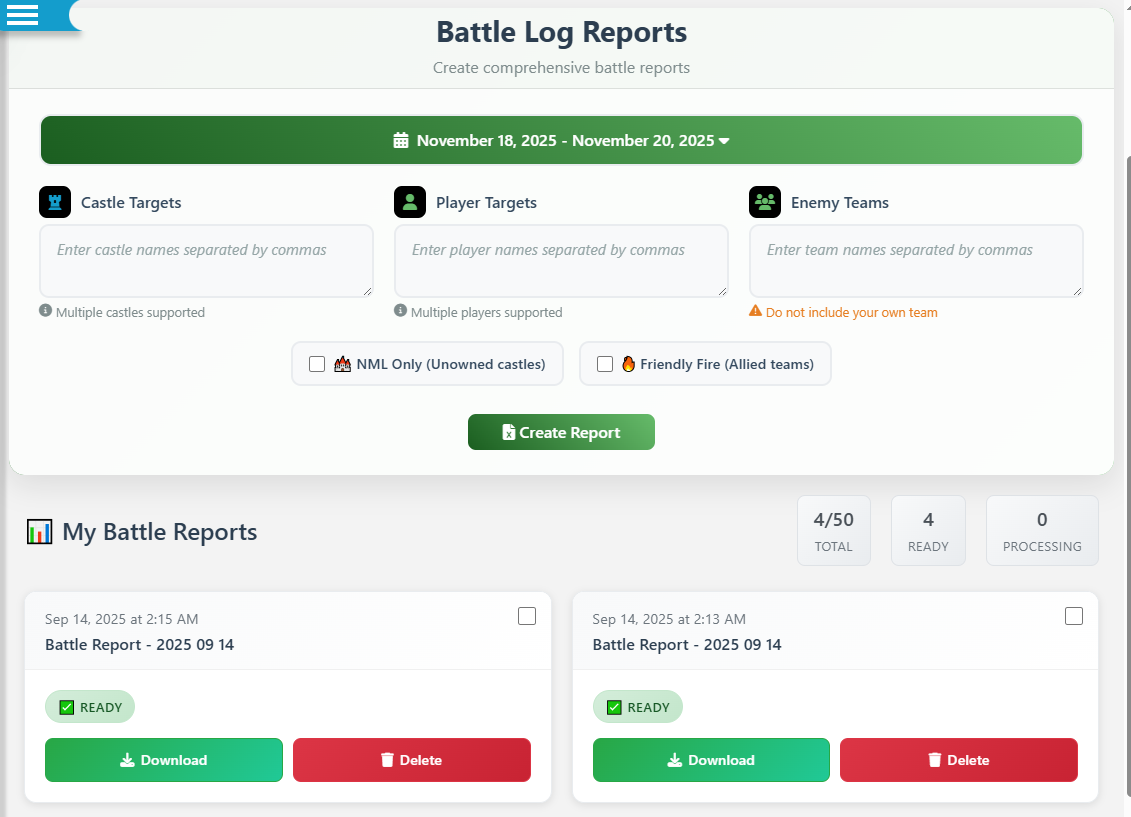Click the download arrow icon on first report
The height and width of the screenshot is (817, 1131).
pos(126,760)
